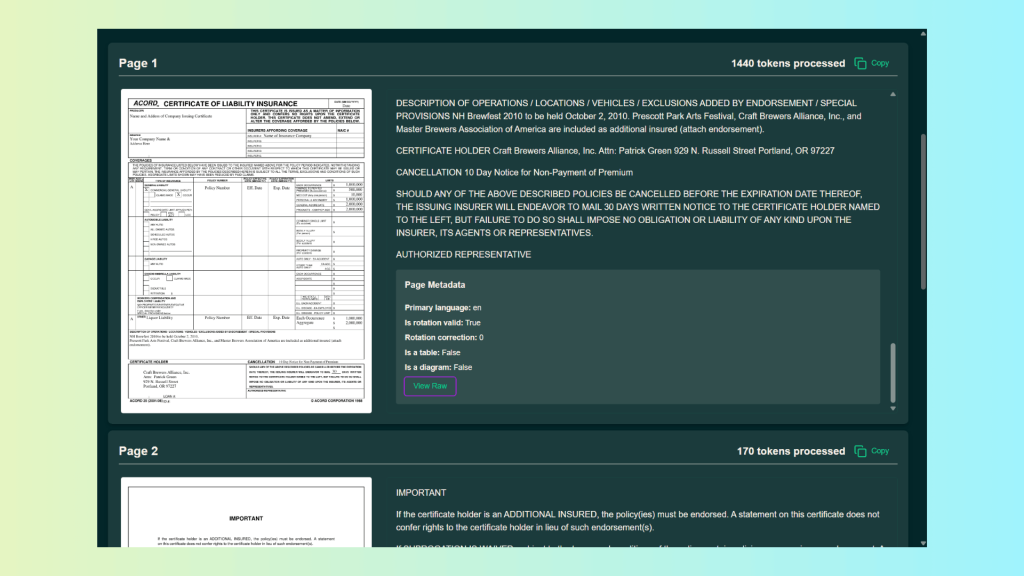
Task: Click the IMPORTANT heading in Page 2 text
Action: click(421, 493)
